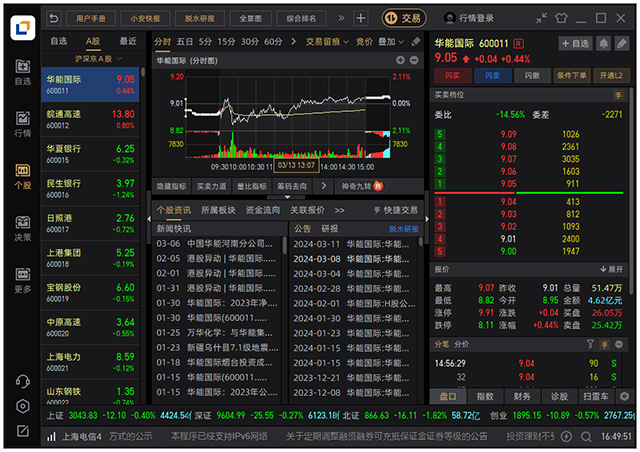Screen dimensions: 640x452
Task: Open 神奇九转 hot indicator
Action: click(362, 186)
